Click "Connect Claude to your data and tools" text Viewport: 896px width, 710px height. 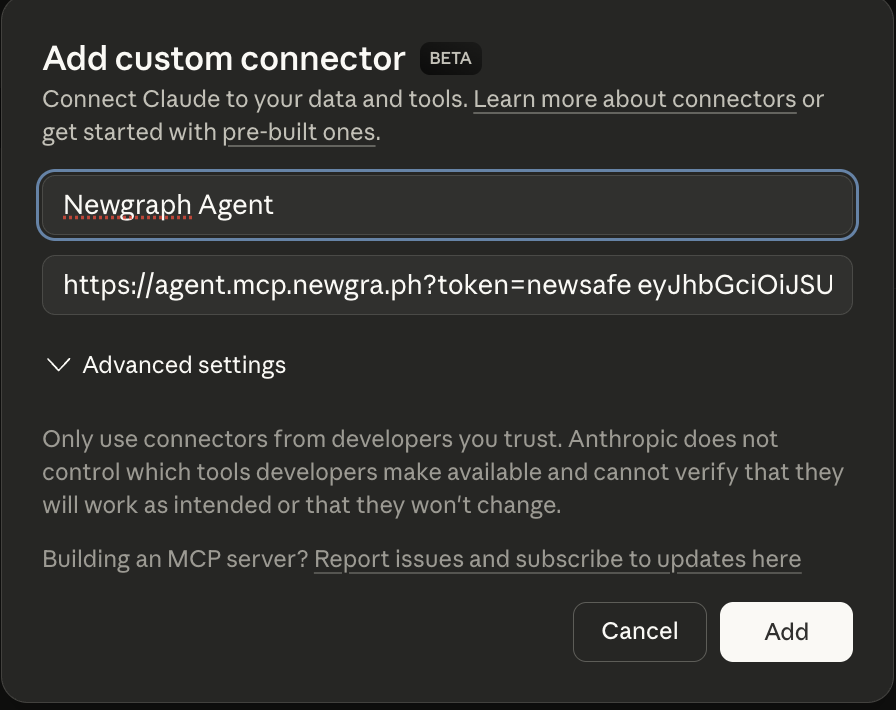(254, 100)
